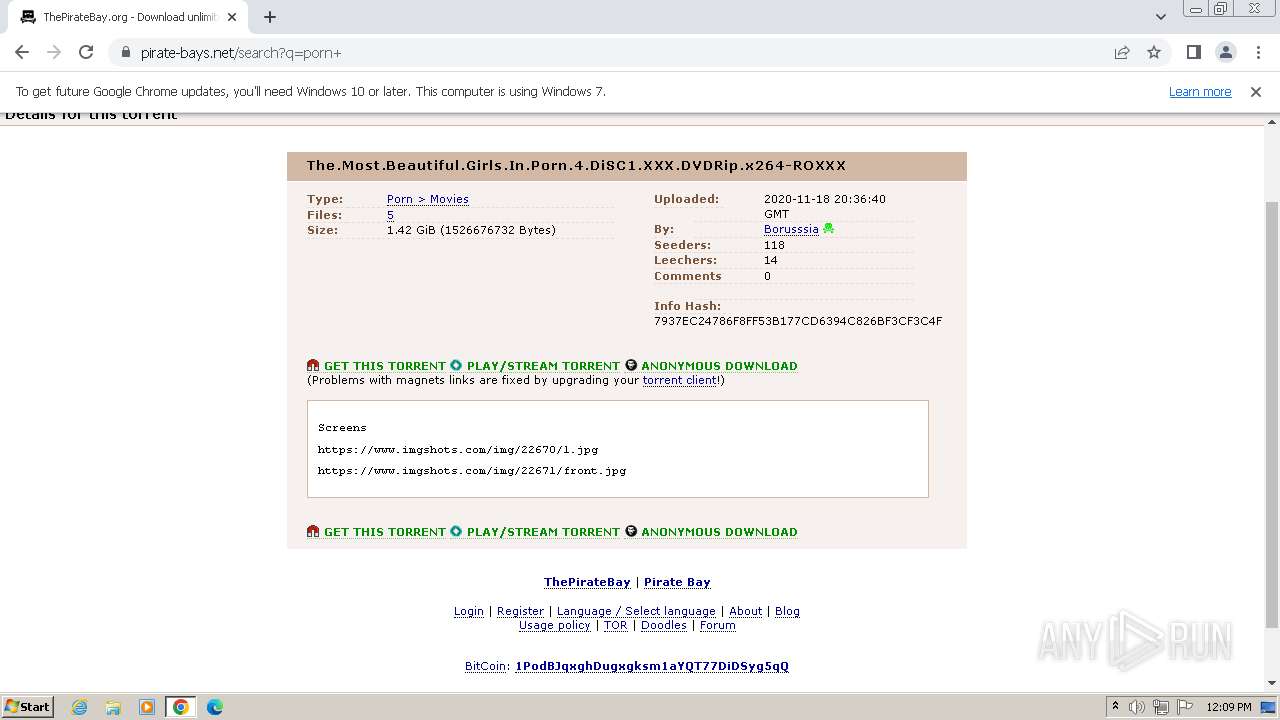Click top ANONYMOUS DOWNLOAD link
The height and width of the screenshot is (720, 1280).
[x=719, y=366]
